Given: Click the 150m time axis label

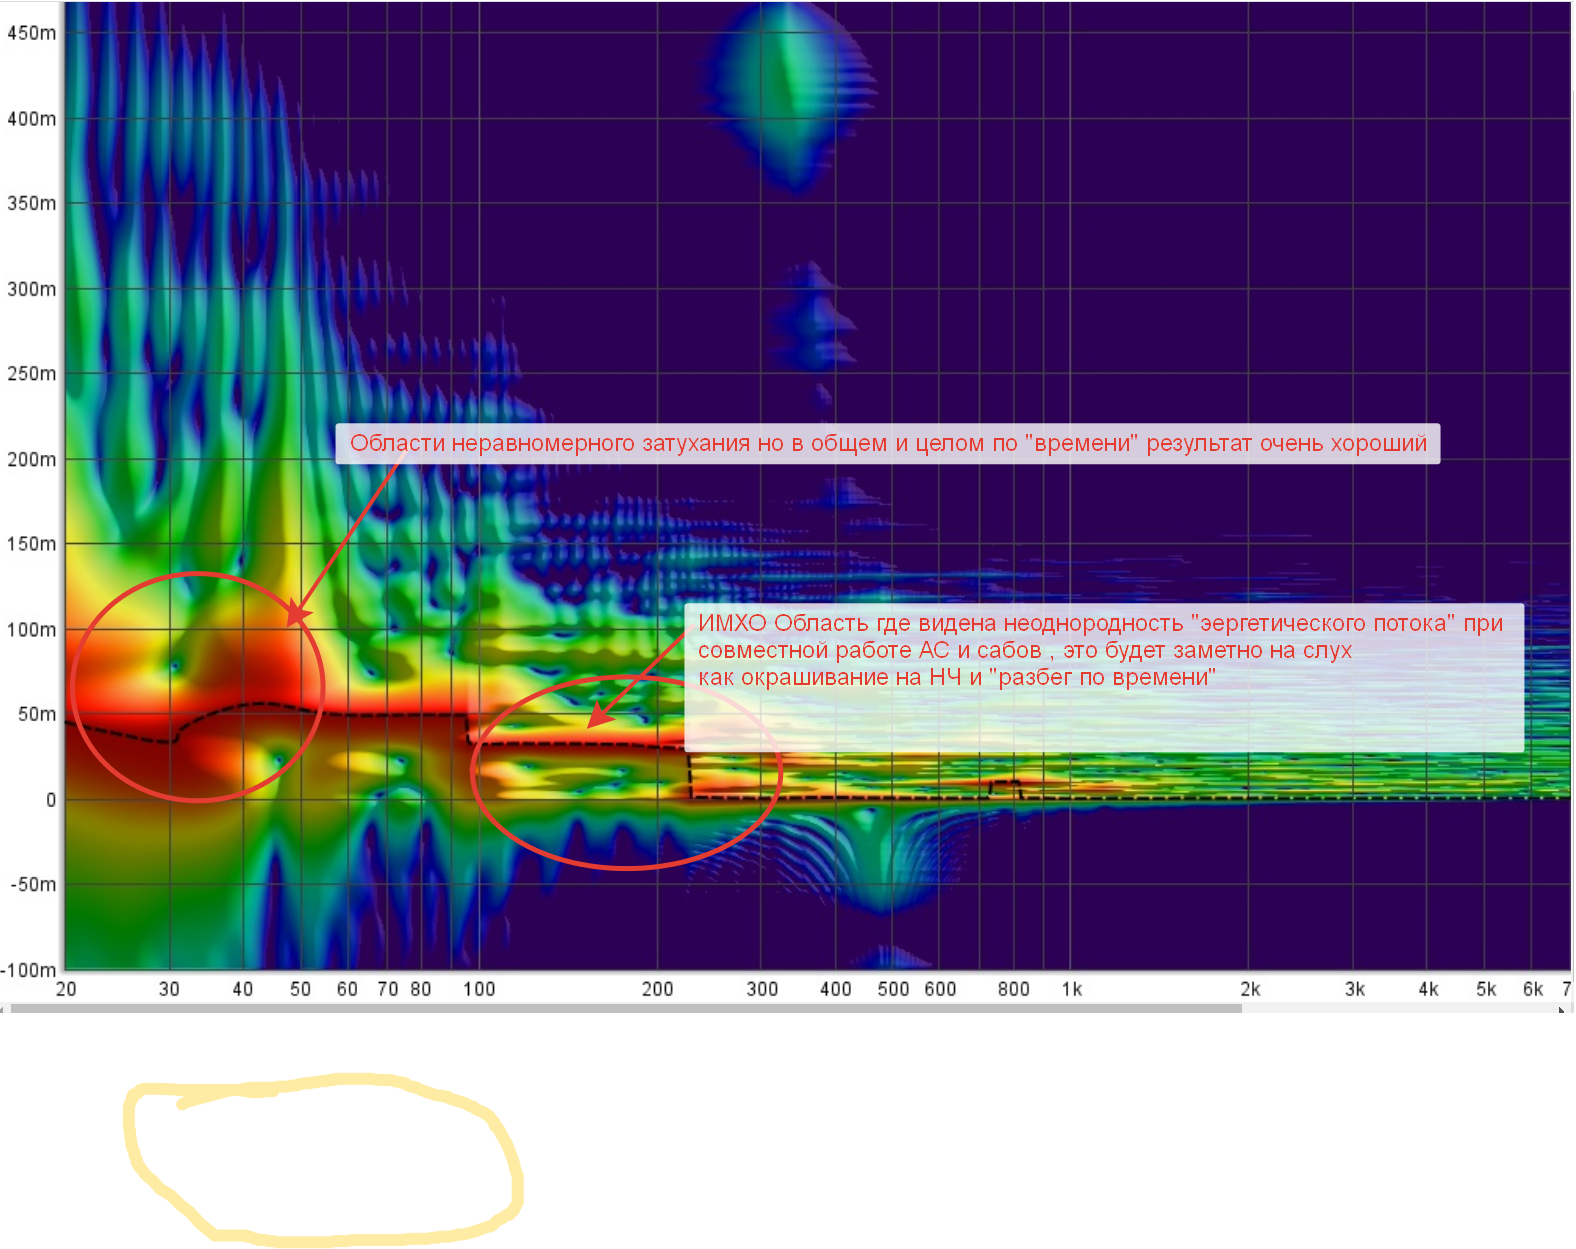Looking at the screenshot, I should point(32,543).
